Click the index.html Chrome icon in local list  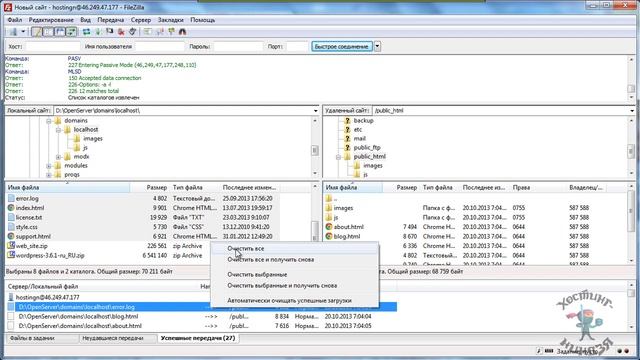coord(11,208)
